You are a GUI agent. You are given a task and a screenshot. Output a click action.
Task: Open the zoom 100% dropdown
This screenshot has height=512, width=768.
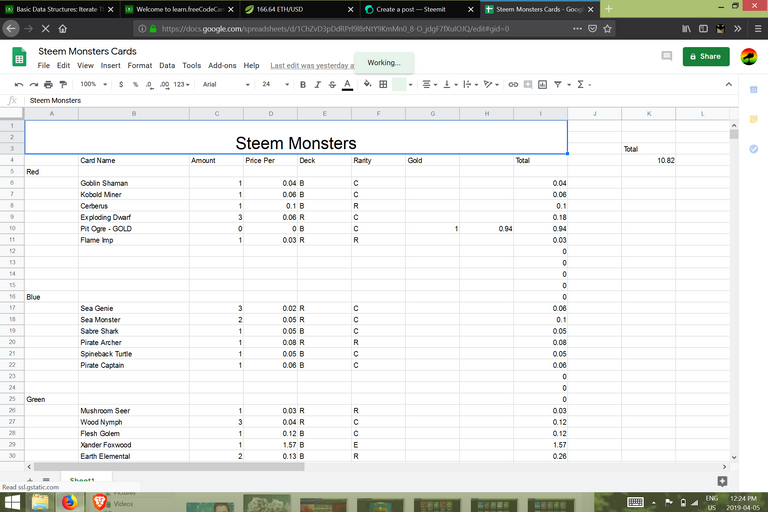click(93, 84)
